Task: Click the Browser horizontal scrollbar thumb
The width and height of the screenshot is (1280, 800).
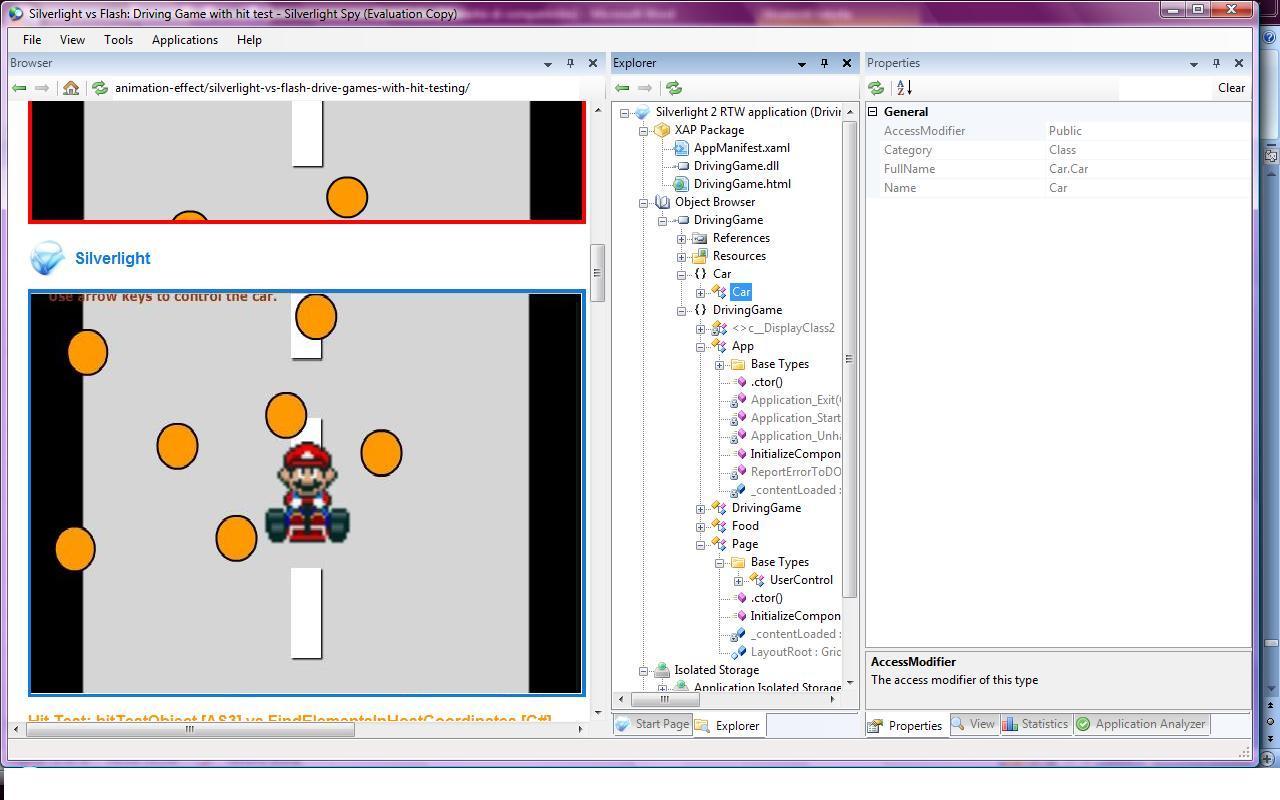Action: [190, 728]
